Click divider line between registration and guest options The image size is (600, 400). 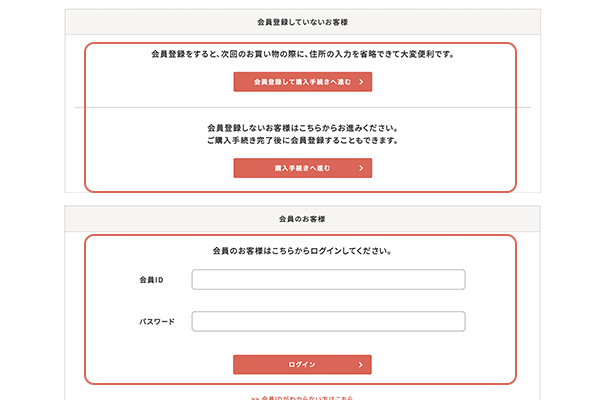click(x=302, y=107)
